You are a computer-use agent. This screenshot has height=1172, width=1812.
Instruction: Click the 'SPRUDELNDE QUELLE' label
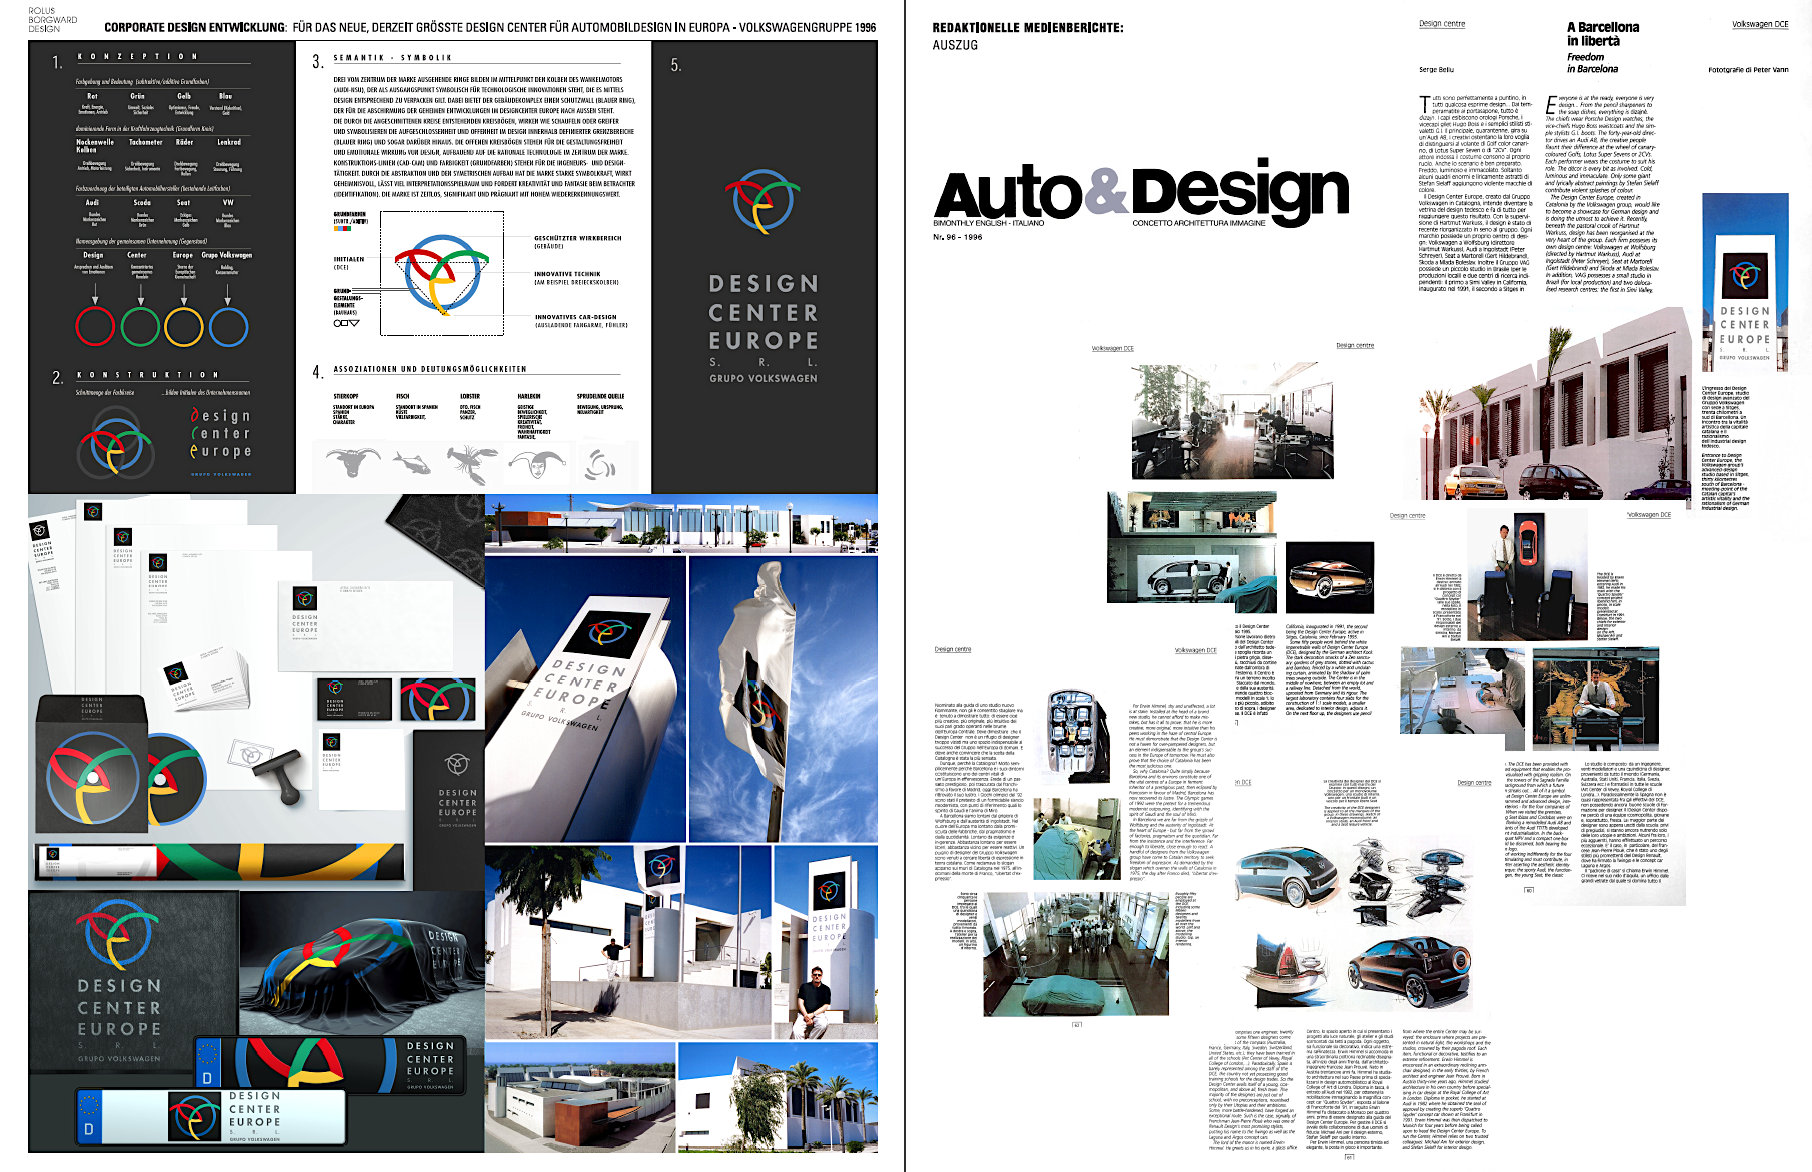click(600, 396)
